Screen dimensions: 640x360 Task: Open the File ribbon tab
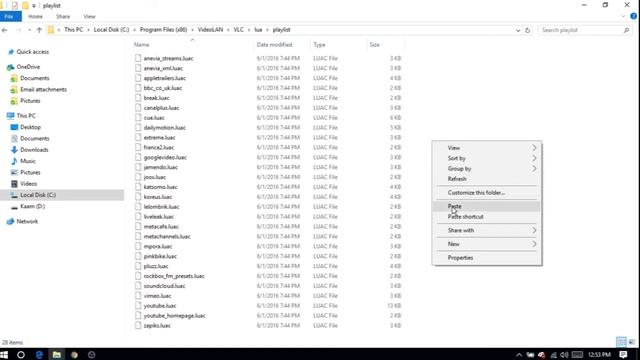click(11, 16)
